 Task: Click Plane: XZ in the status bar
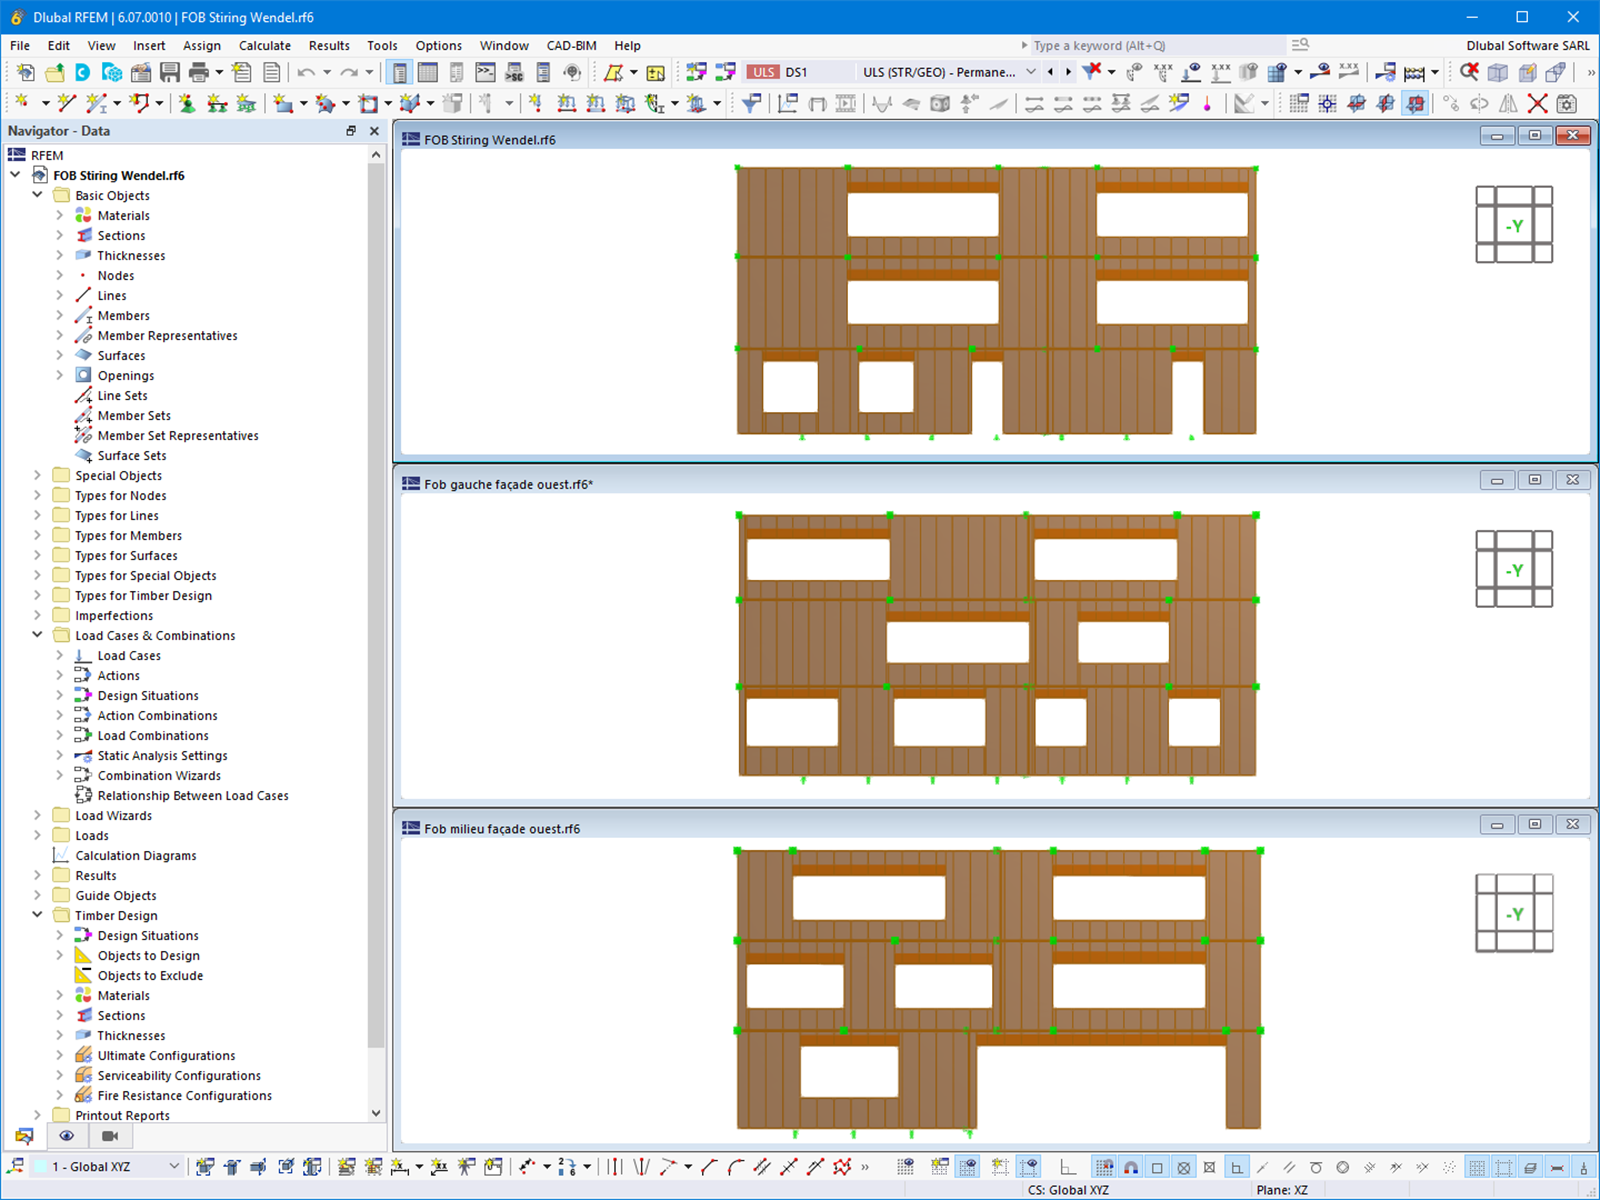point(1283,1190)
